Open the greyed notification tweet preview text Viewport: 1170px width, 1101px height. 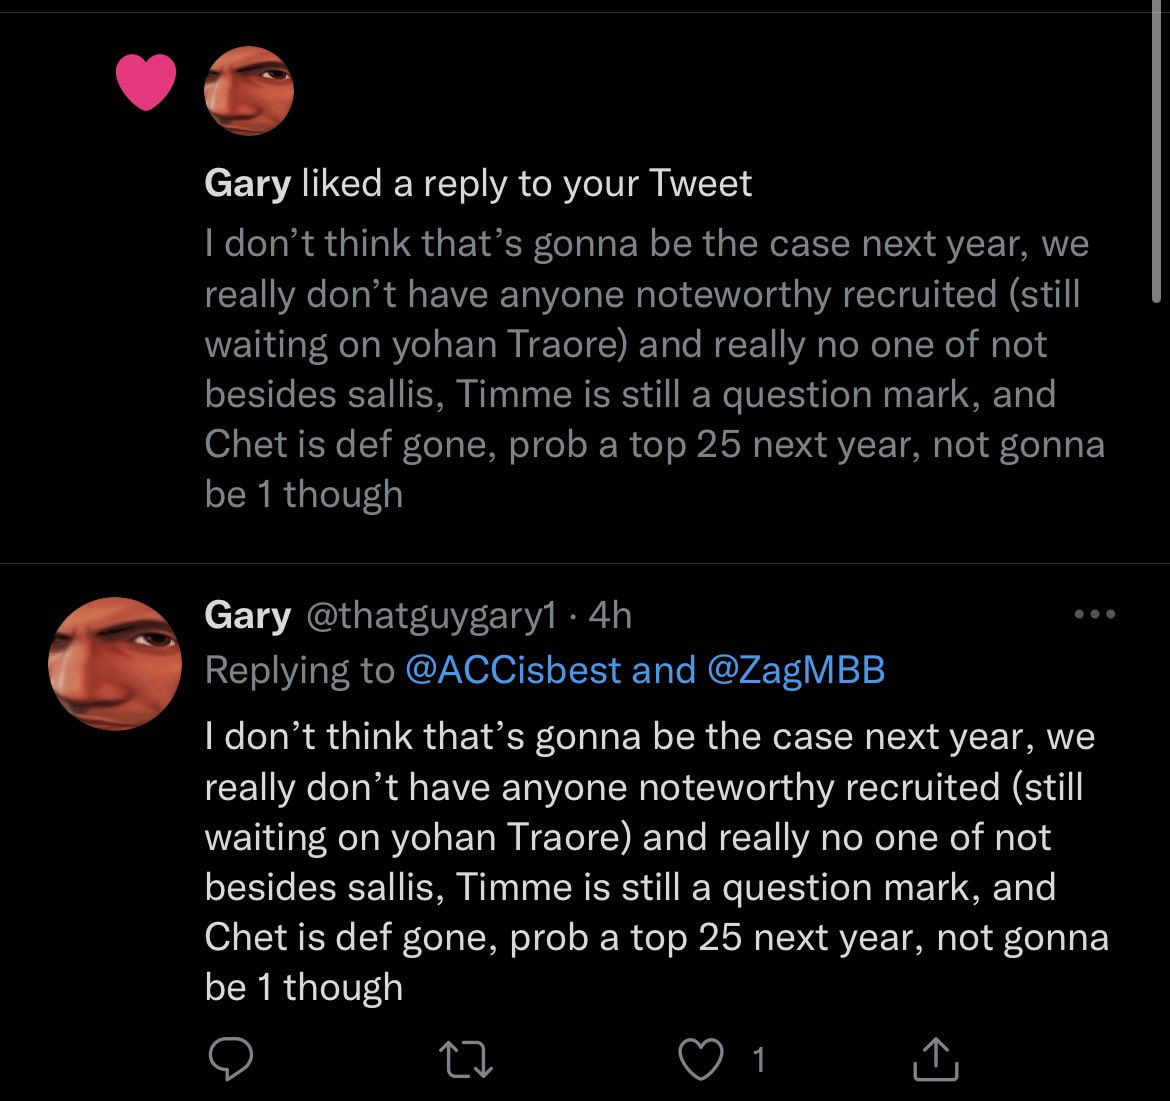(654, 369)
